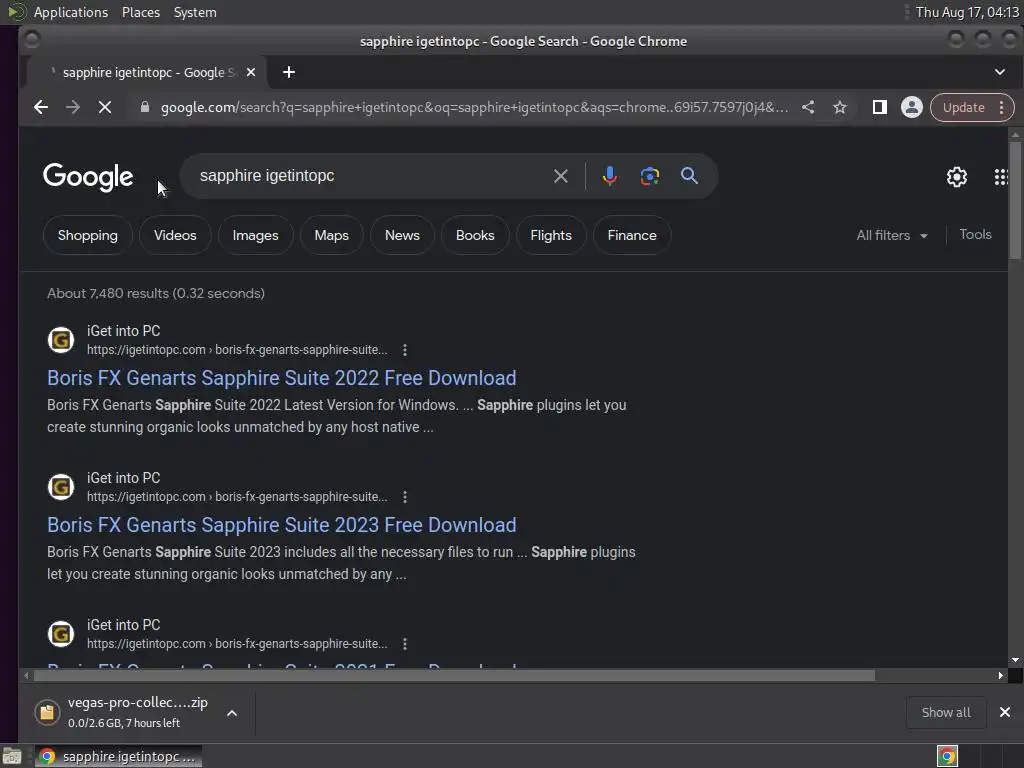1024x768 pixels.
Task: Click the About 7,480 results text
Action: (155, 293)
